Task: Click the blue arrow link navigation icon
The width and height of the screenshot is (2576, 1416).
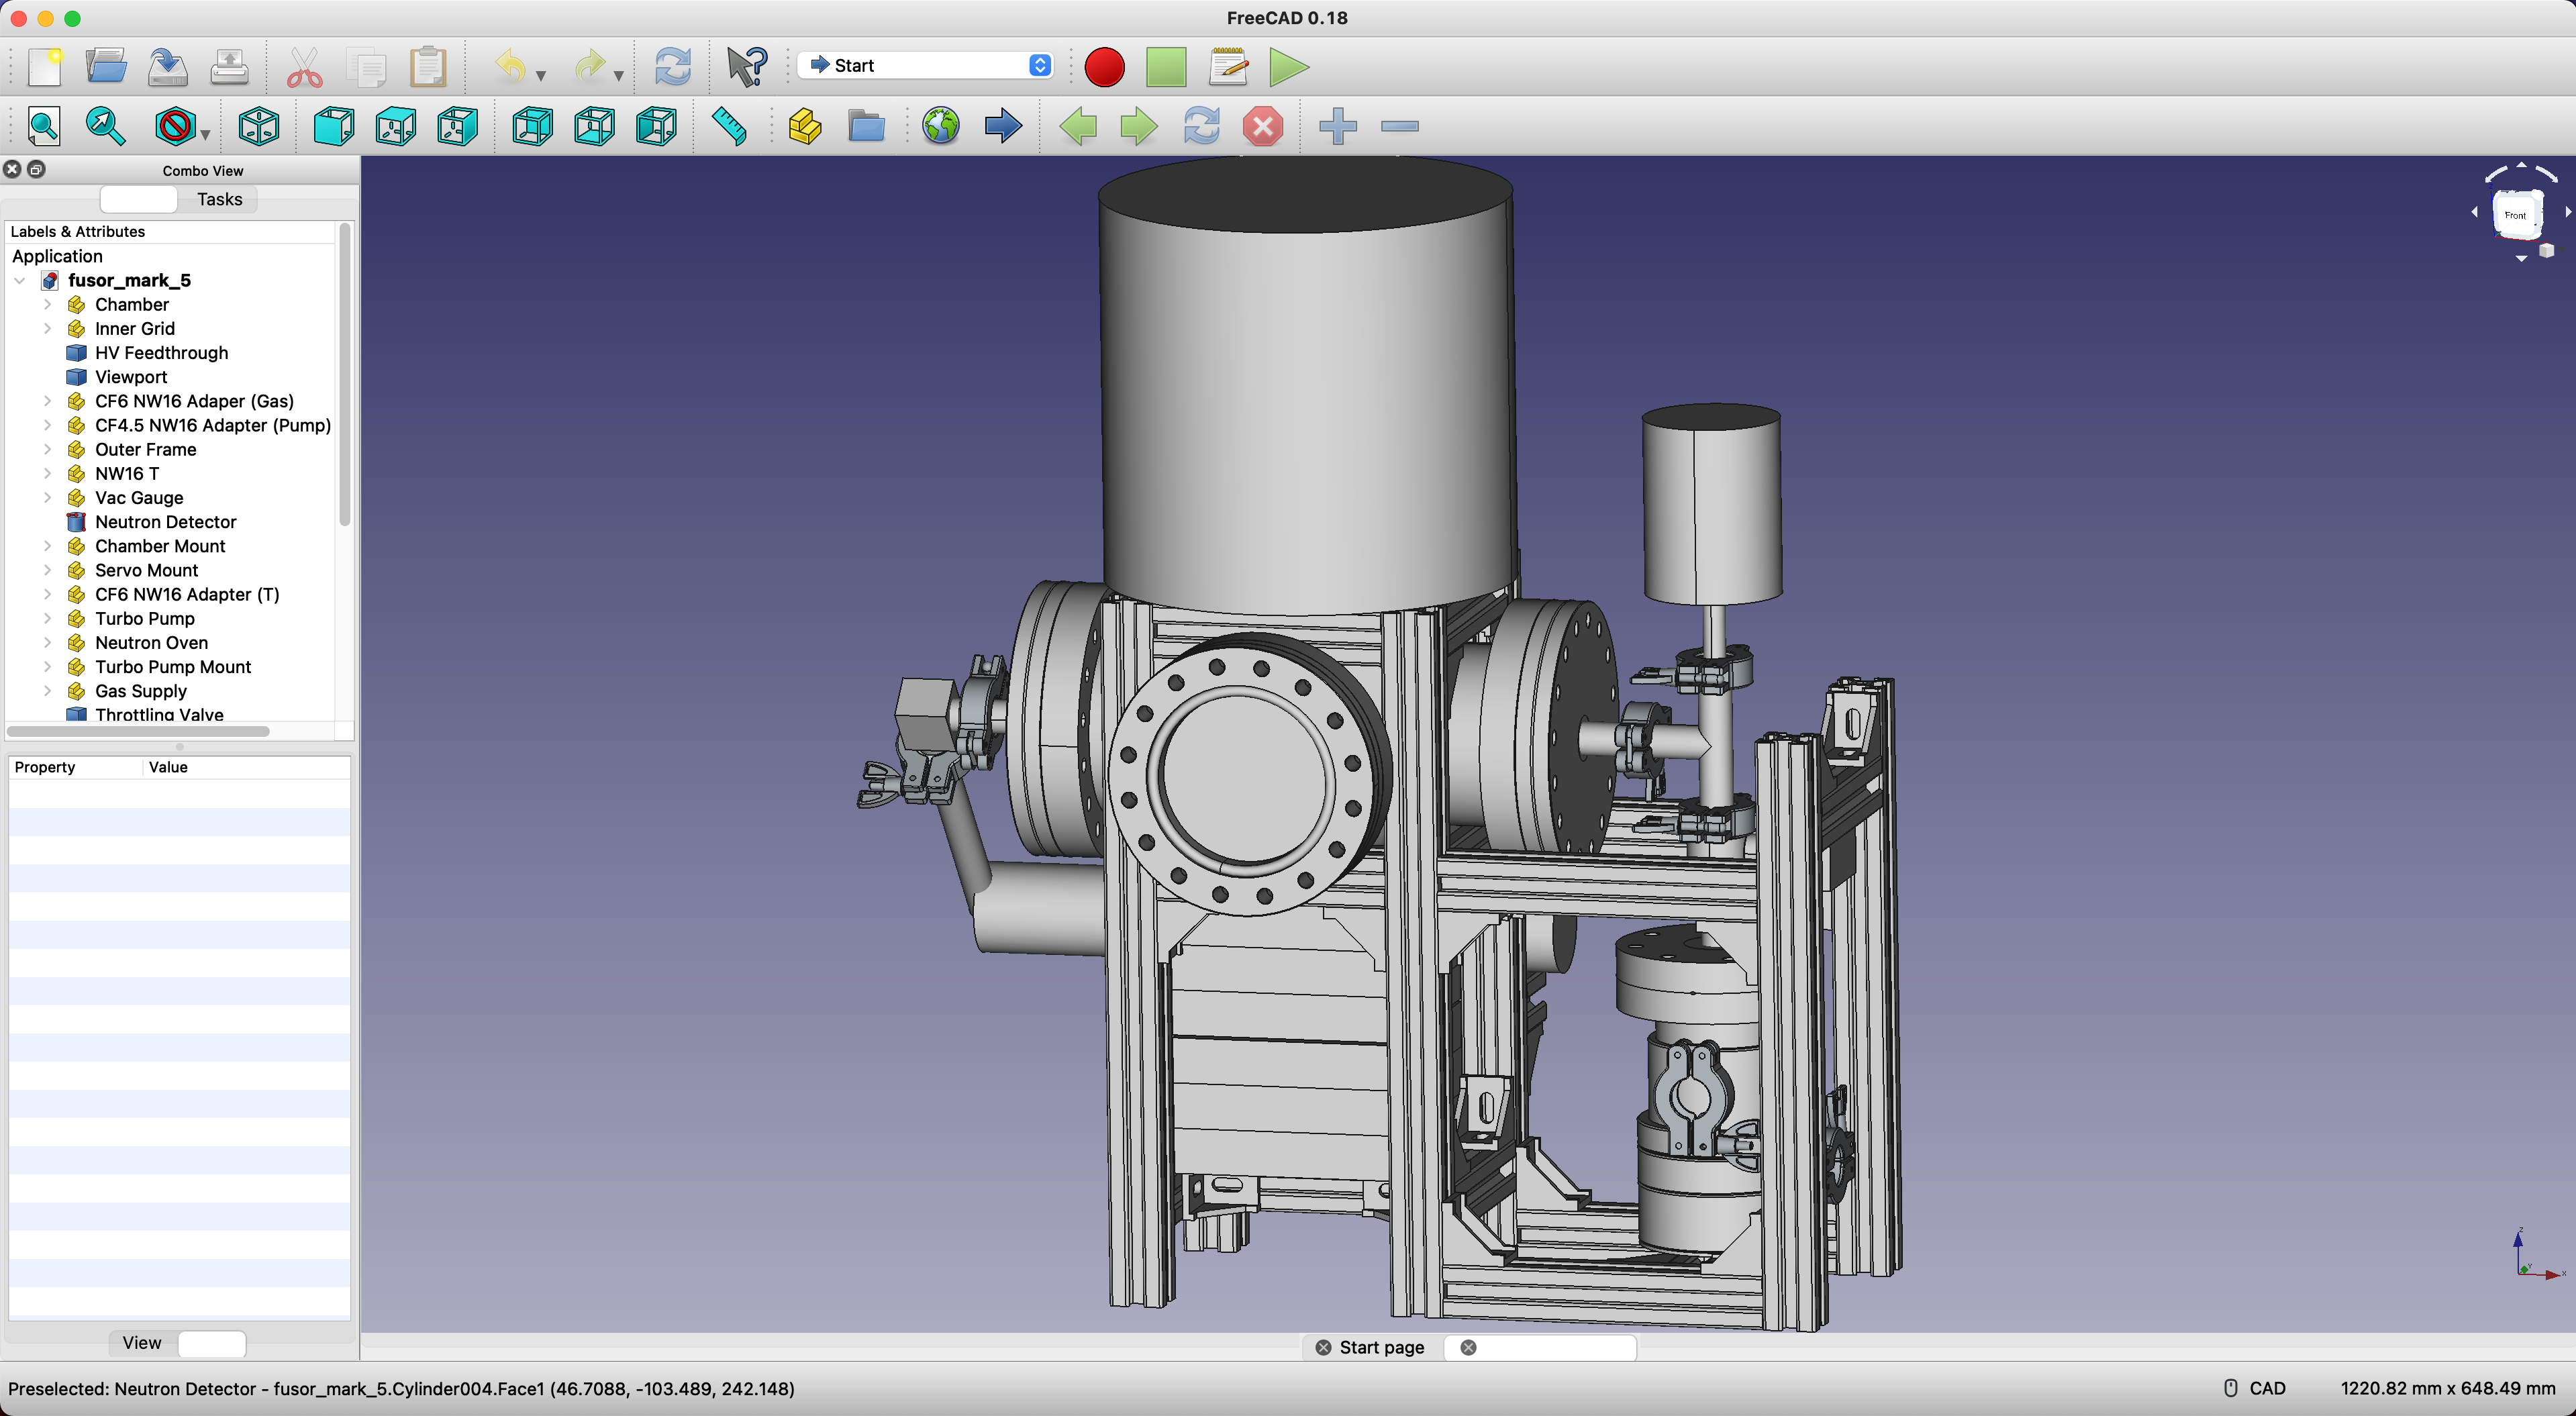Action: (1003, 126)
